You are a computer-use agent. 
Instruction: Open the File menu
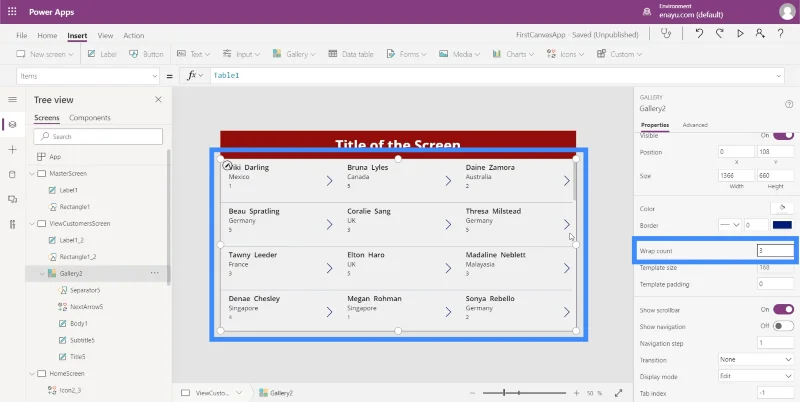(21, 35)
